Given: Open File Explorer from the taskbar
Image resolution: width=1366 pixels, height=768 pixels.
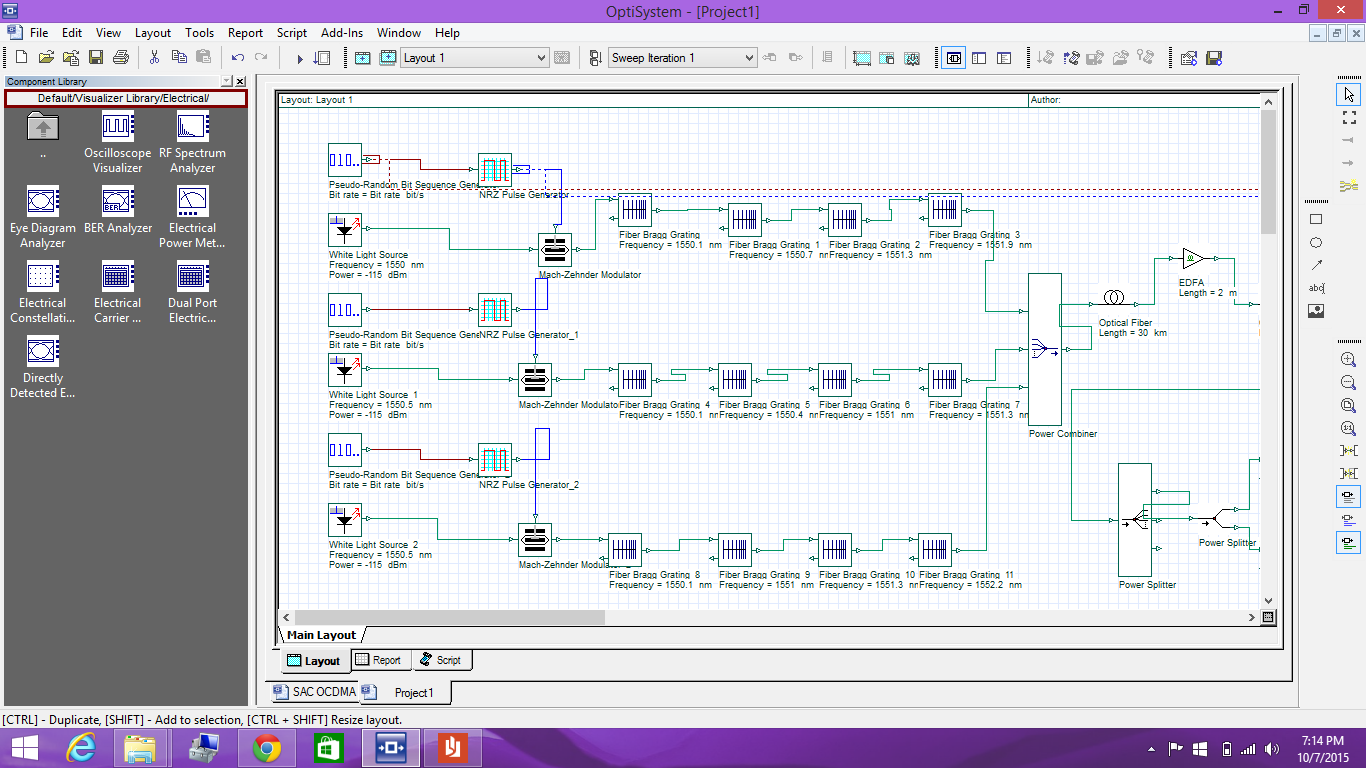Looking at the screenshot, I should click(x=140, y=748).
